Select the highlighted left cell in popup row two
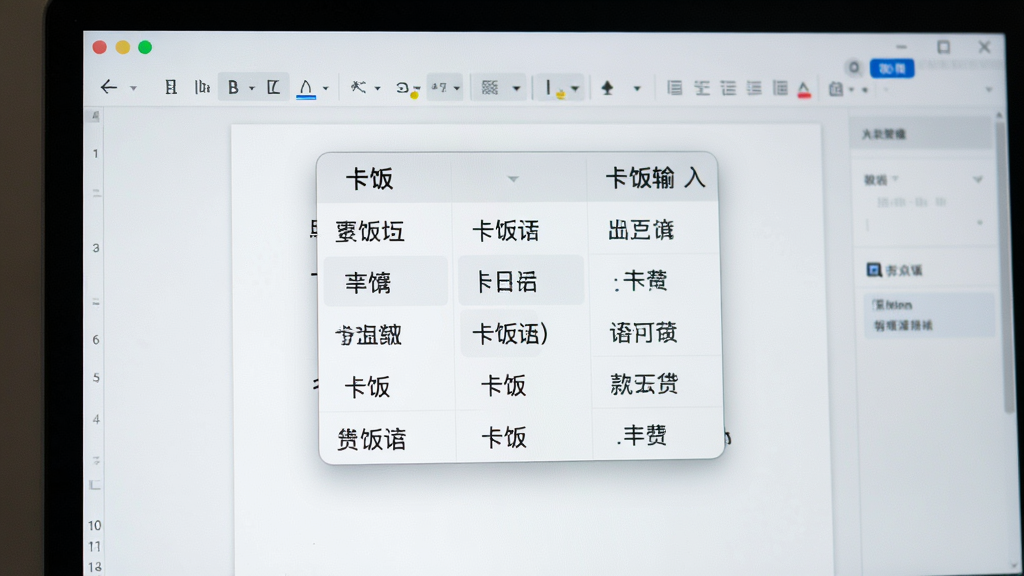 pyautogui.click(x=385, y=281)
